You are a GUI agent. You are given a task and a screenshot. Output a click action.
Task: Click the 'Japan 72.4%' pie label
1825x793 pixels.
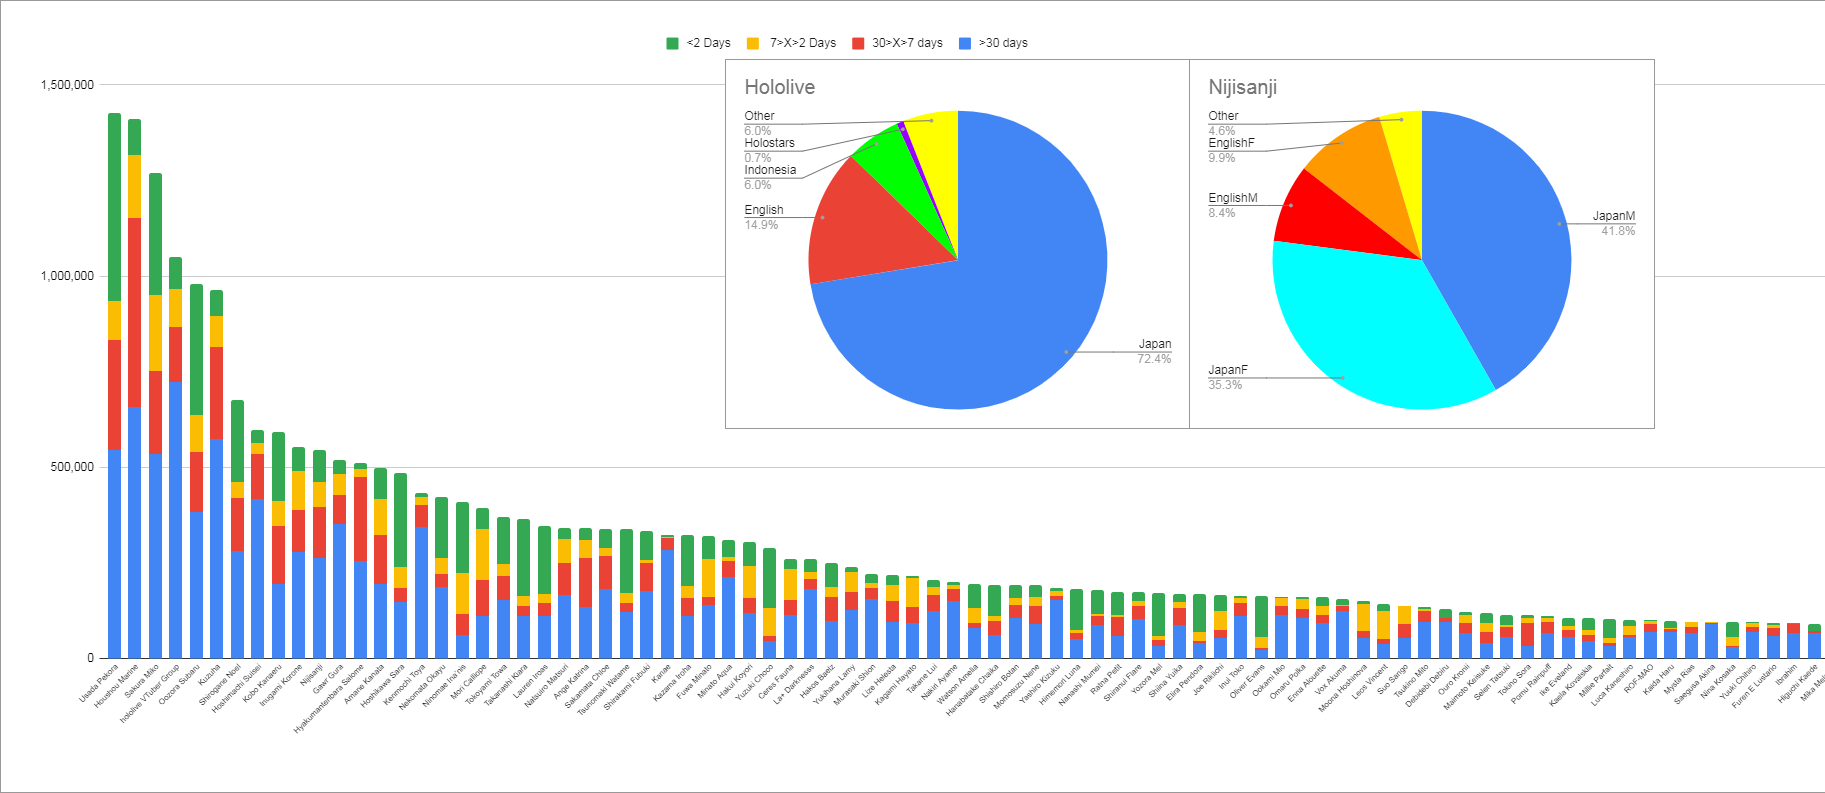click(1154, 351)
